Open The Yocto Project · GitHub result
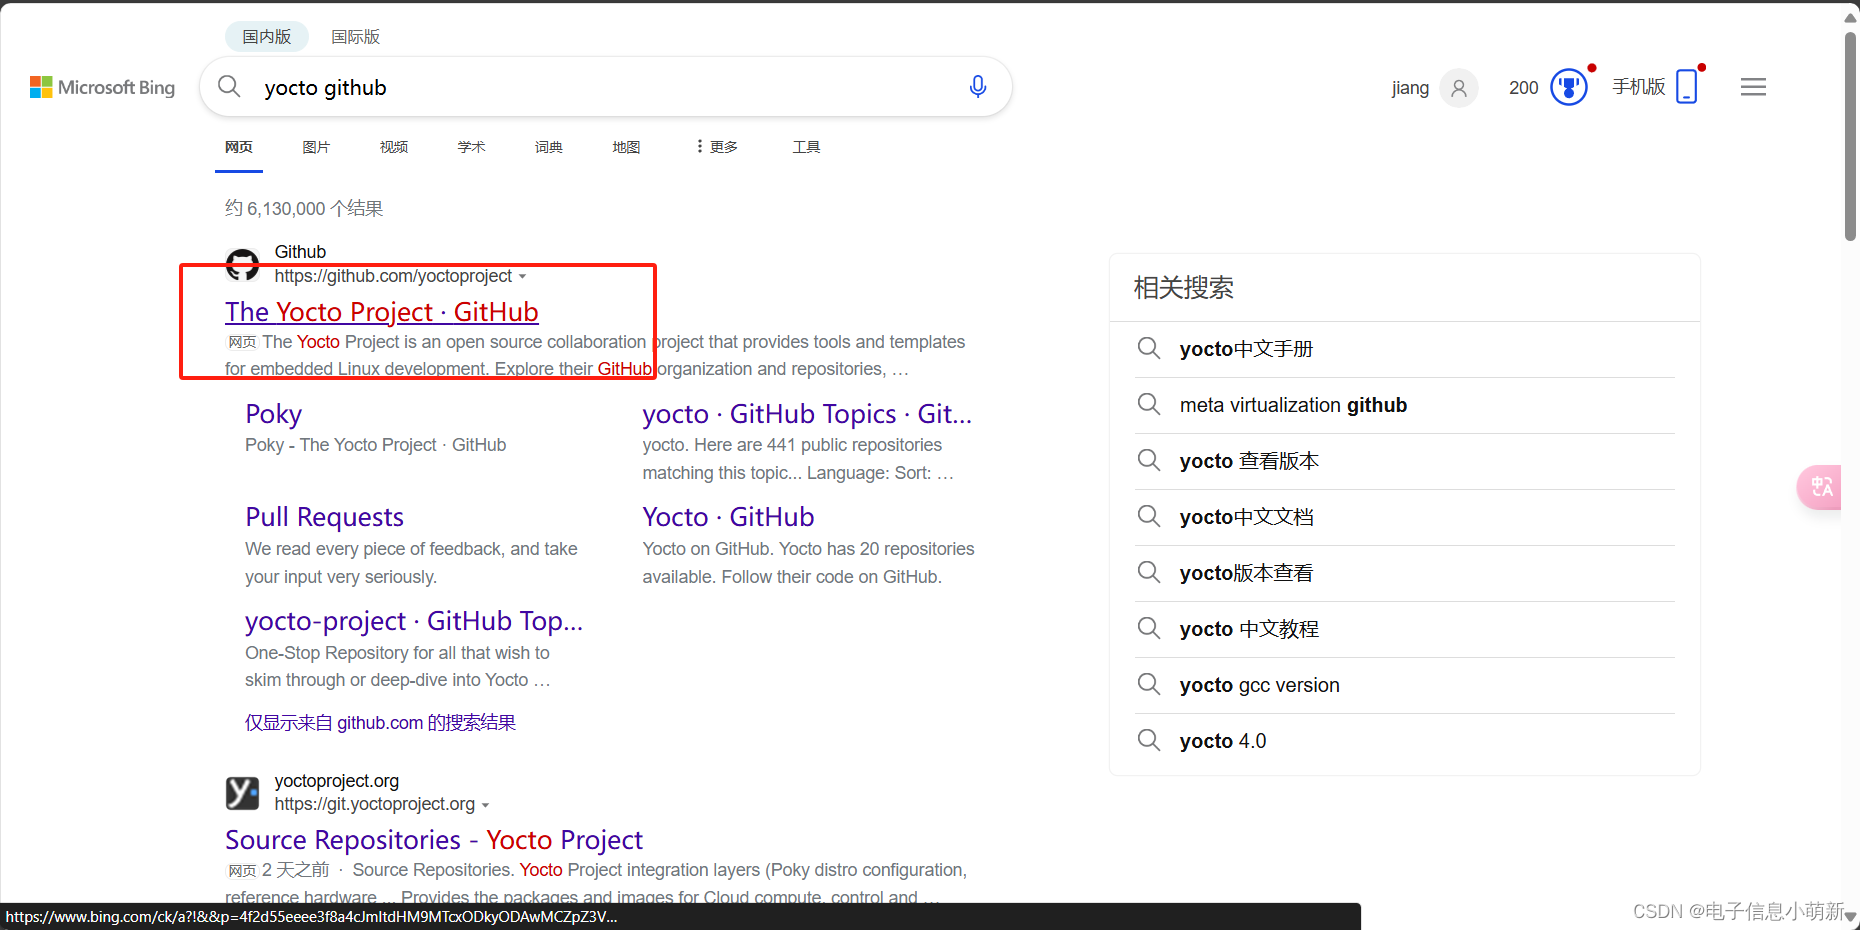The width and height of the screenshot is (1860, 930). pos(382,312)
